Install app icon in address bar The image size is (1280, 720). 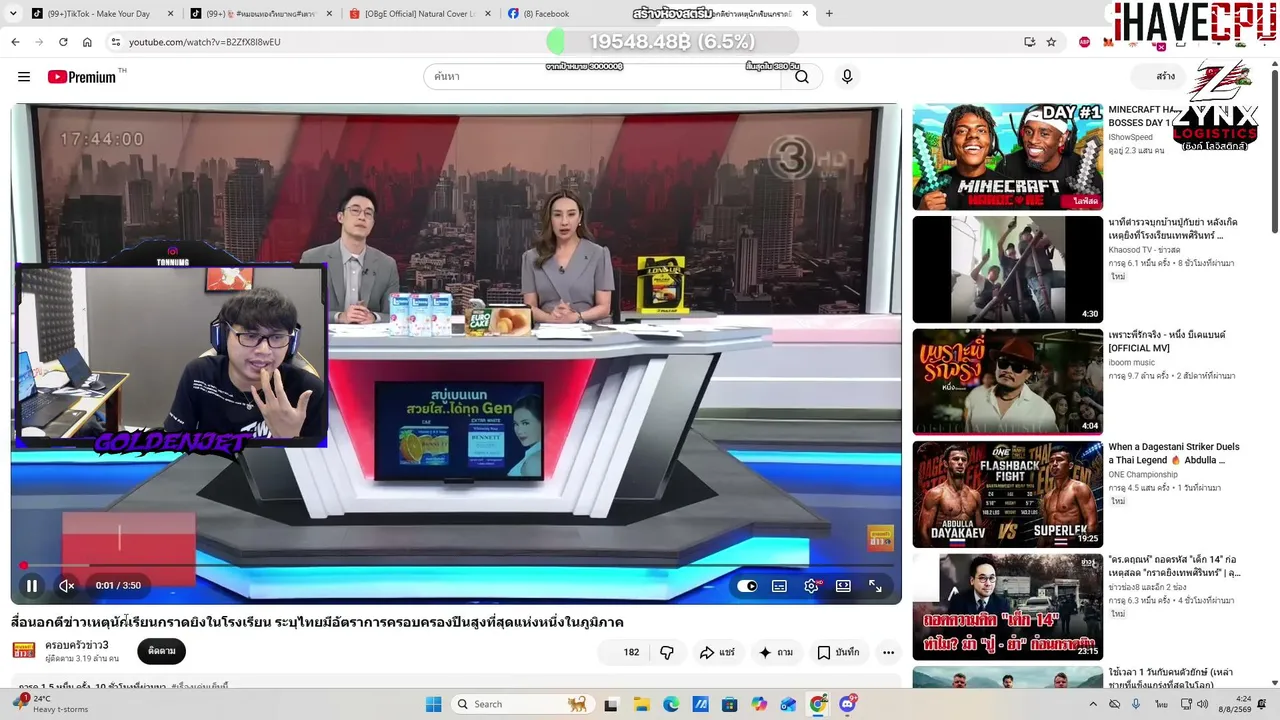point(1029,42)
